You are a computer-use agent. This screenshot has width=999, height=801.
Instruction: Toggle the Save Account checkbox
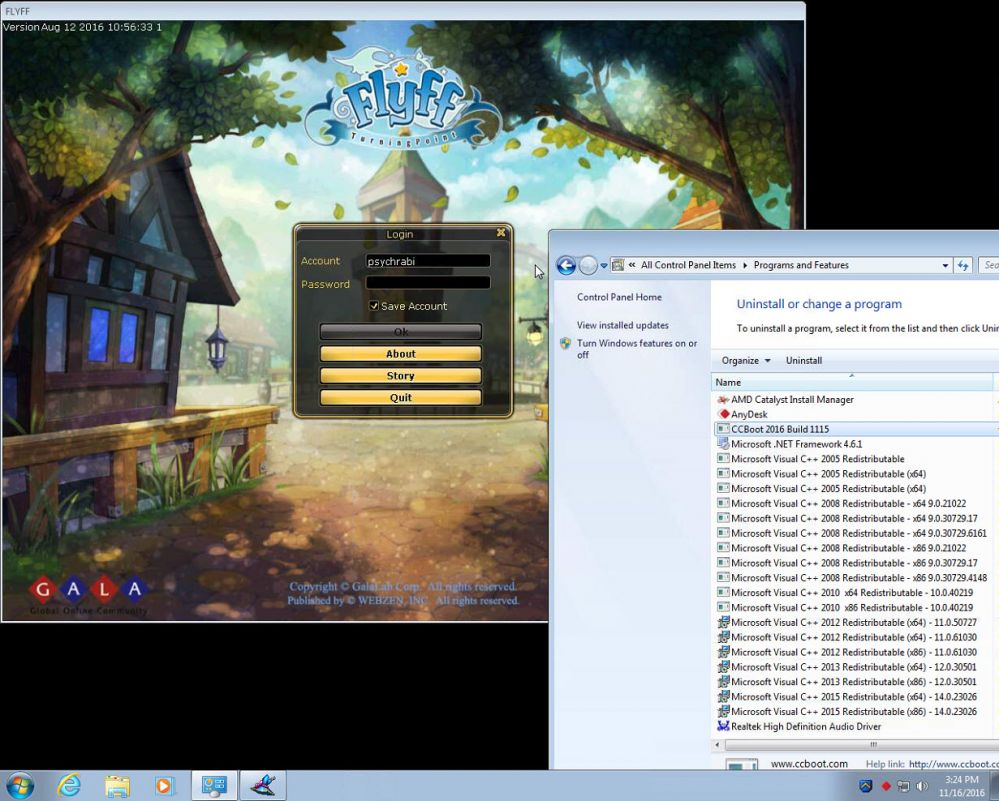pyautogui.click(x=374, y=306)
